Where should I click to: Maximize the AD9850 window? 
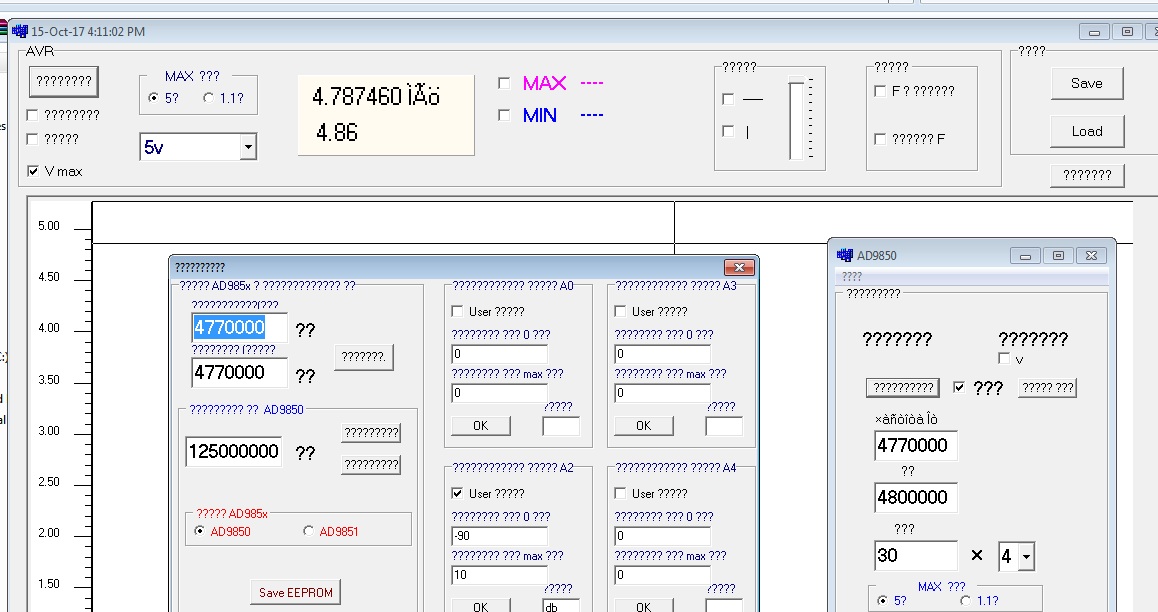coord(1059,255)
